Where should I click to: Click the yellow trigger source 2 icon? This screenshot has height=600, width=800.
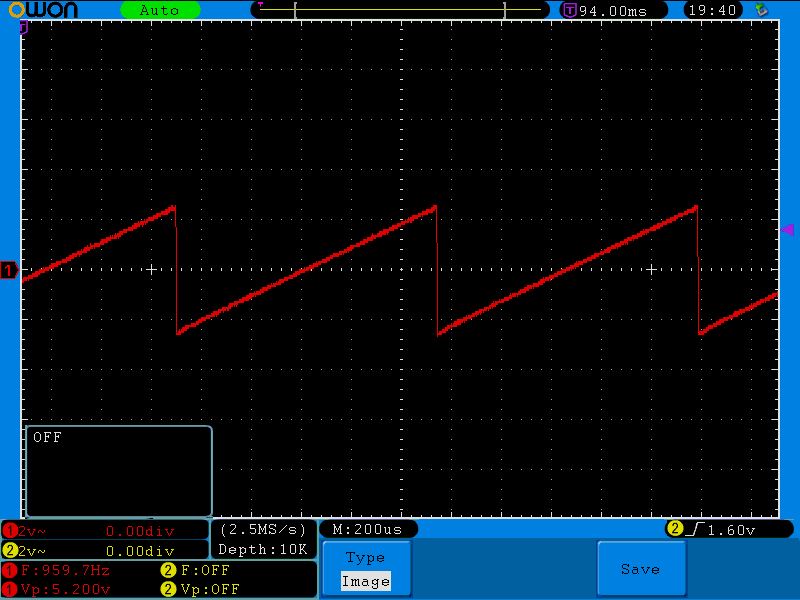point(675,529)
